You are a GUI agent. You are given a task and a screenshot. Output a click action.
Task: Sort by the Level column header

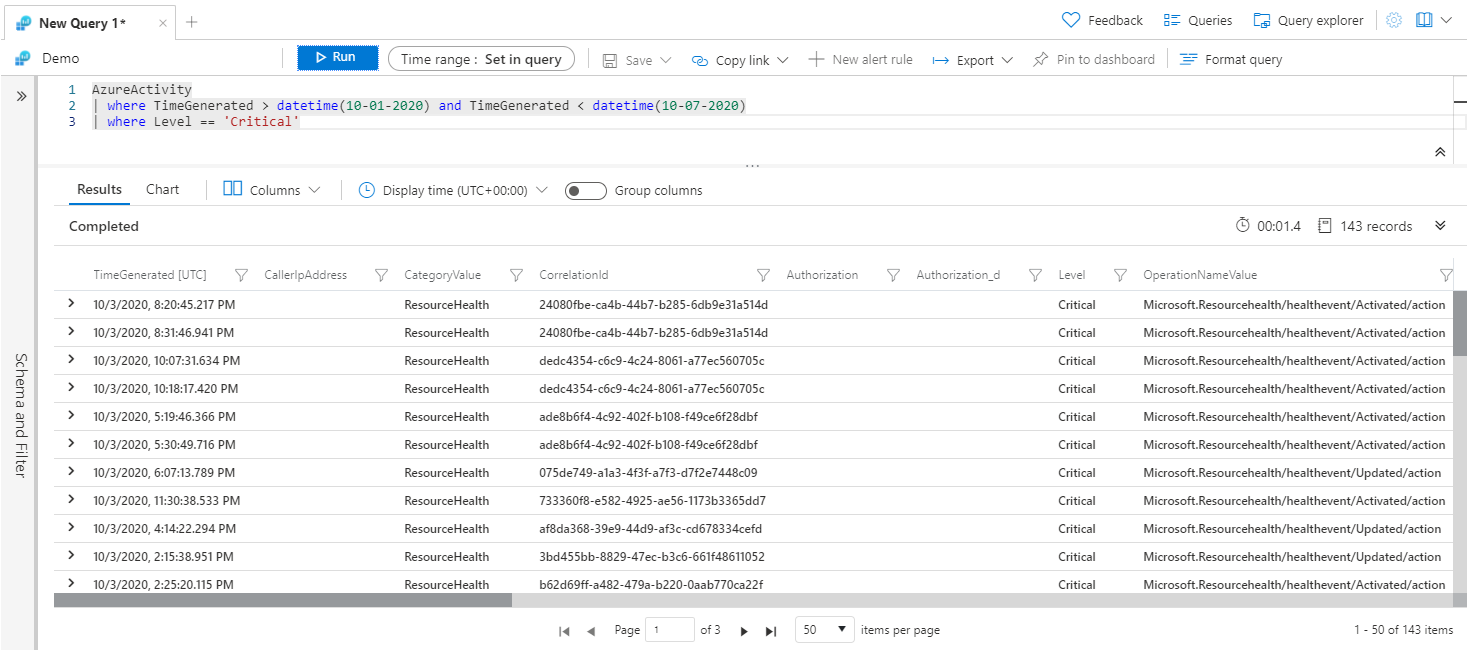1071,275
